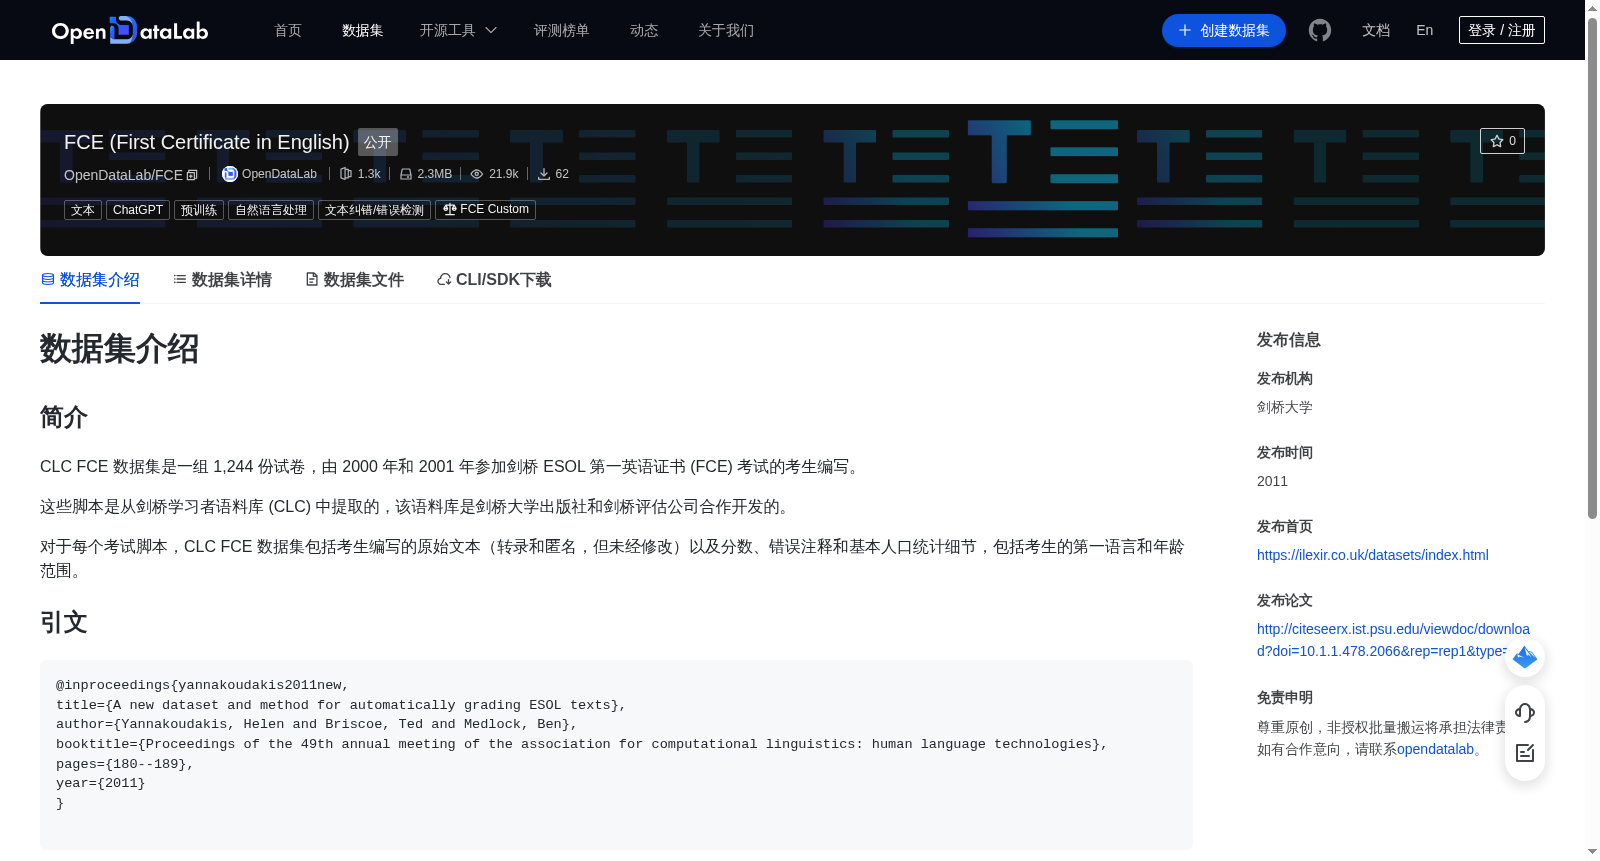Open the 文档 link in header
Screen dimensions: 1600x861
[x=1376, y=30]
